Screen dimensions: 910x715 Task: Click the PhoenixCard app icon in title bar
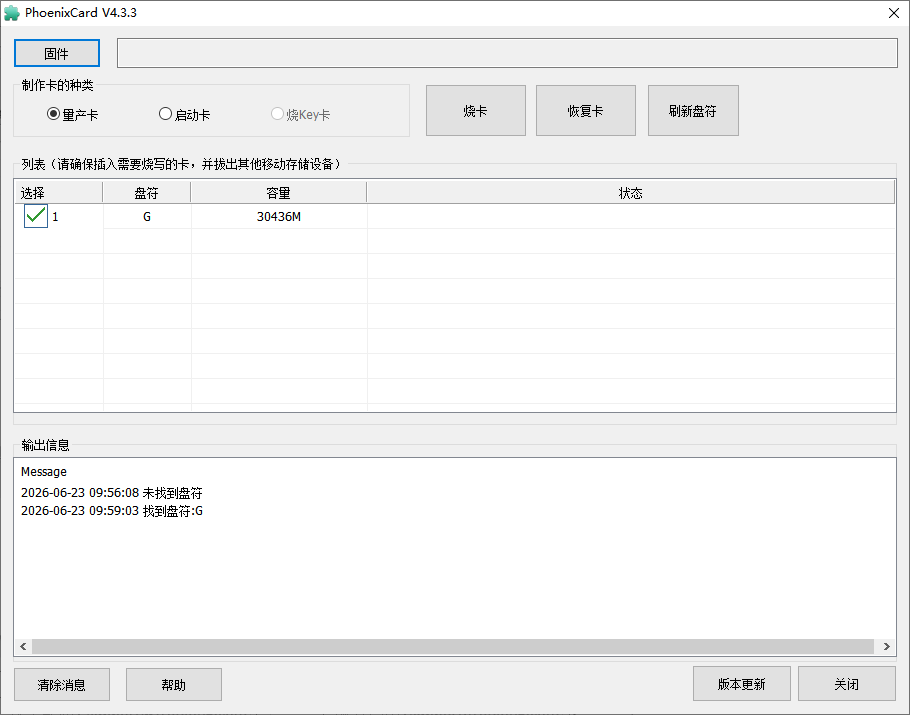(x=12, y=13)
